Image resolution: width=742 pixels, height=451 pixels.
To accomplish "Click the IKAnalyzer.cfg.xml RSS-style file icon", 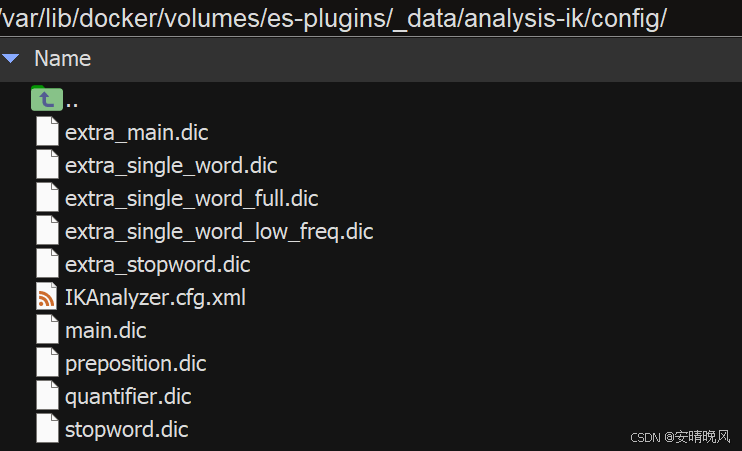I will (x=47, y=297).
